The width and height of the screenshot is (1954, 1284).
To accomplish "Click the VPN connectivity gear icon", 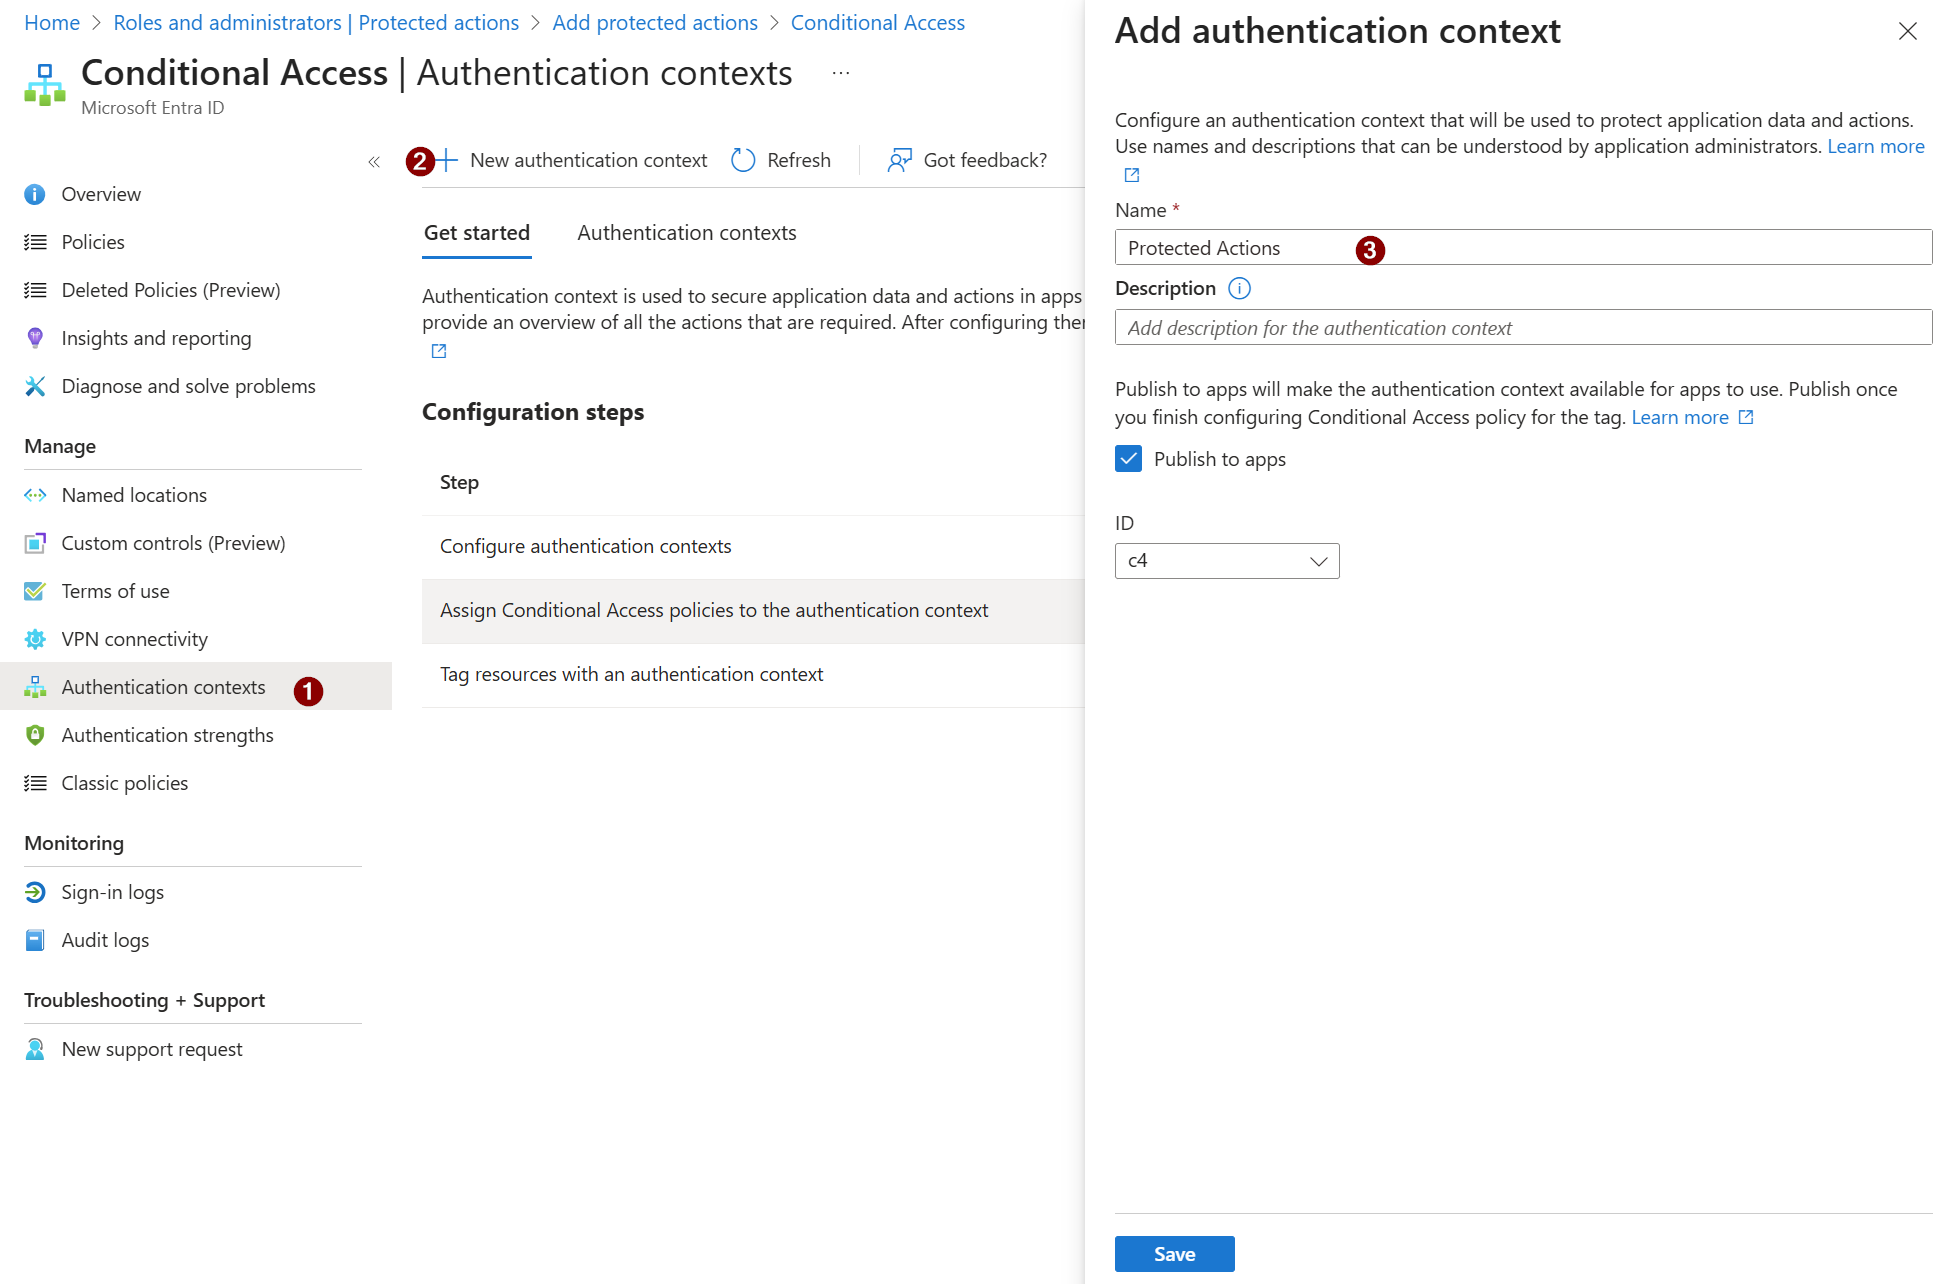I will point(35,639).
